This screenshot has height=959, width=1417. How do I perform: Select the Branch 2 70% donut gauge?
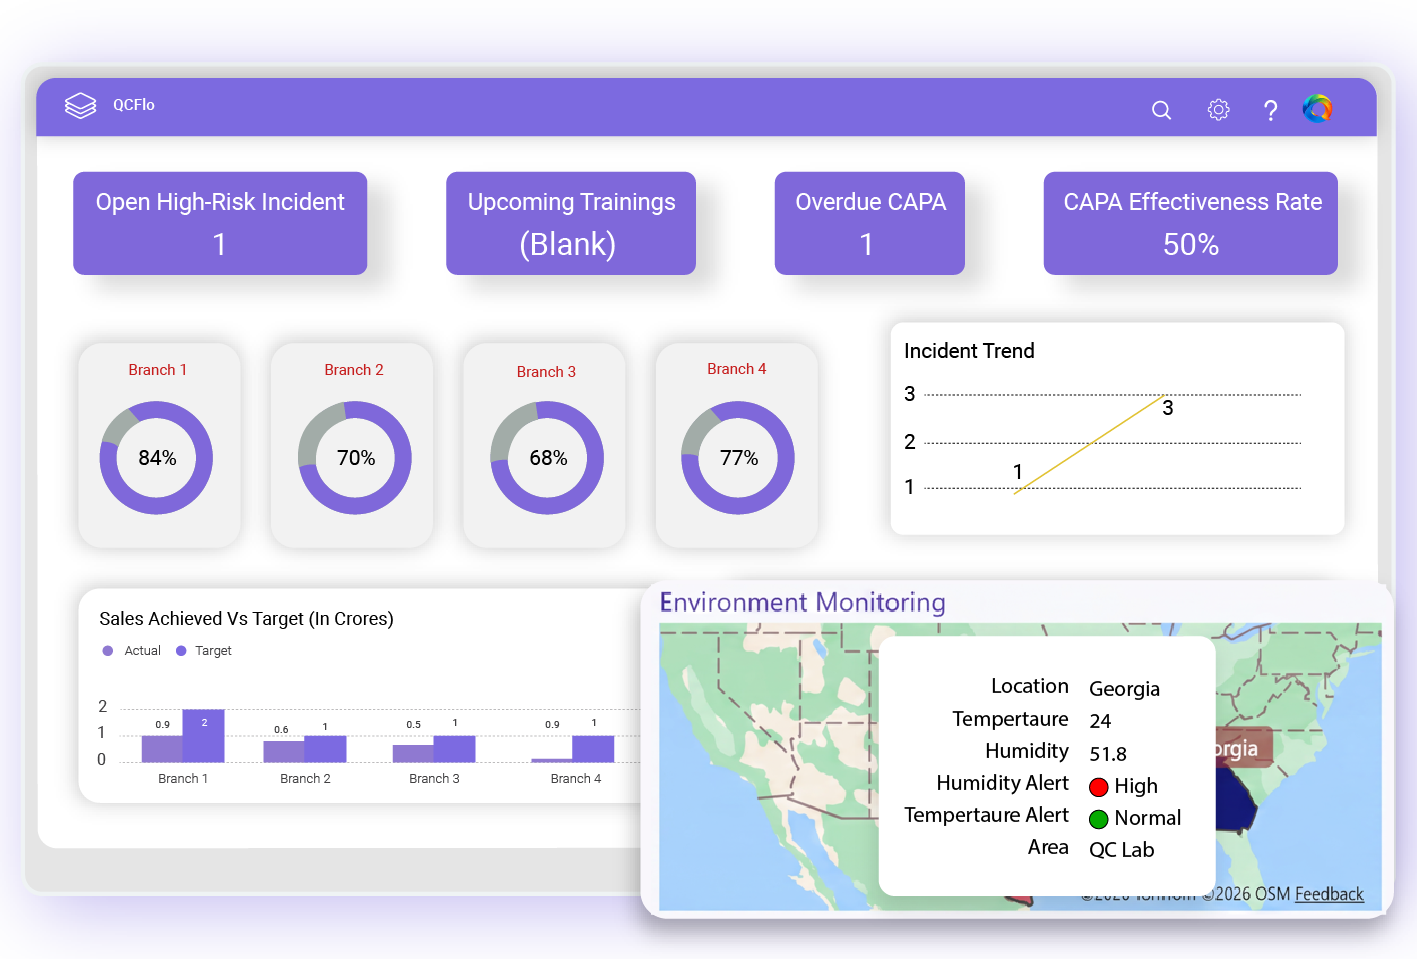click(355, 458)
